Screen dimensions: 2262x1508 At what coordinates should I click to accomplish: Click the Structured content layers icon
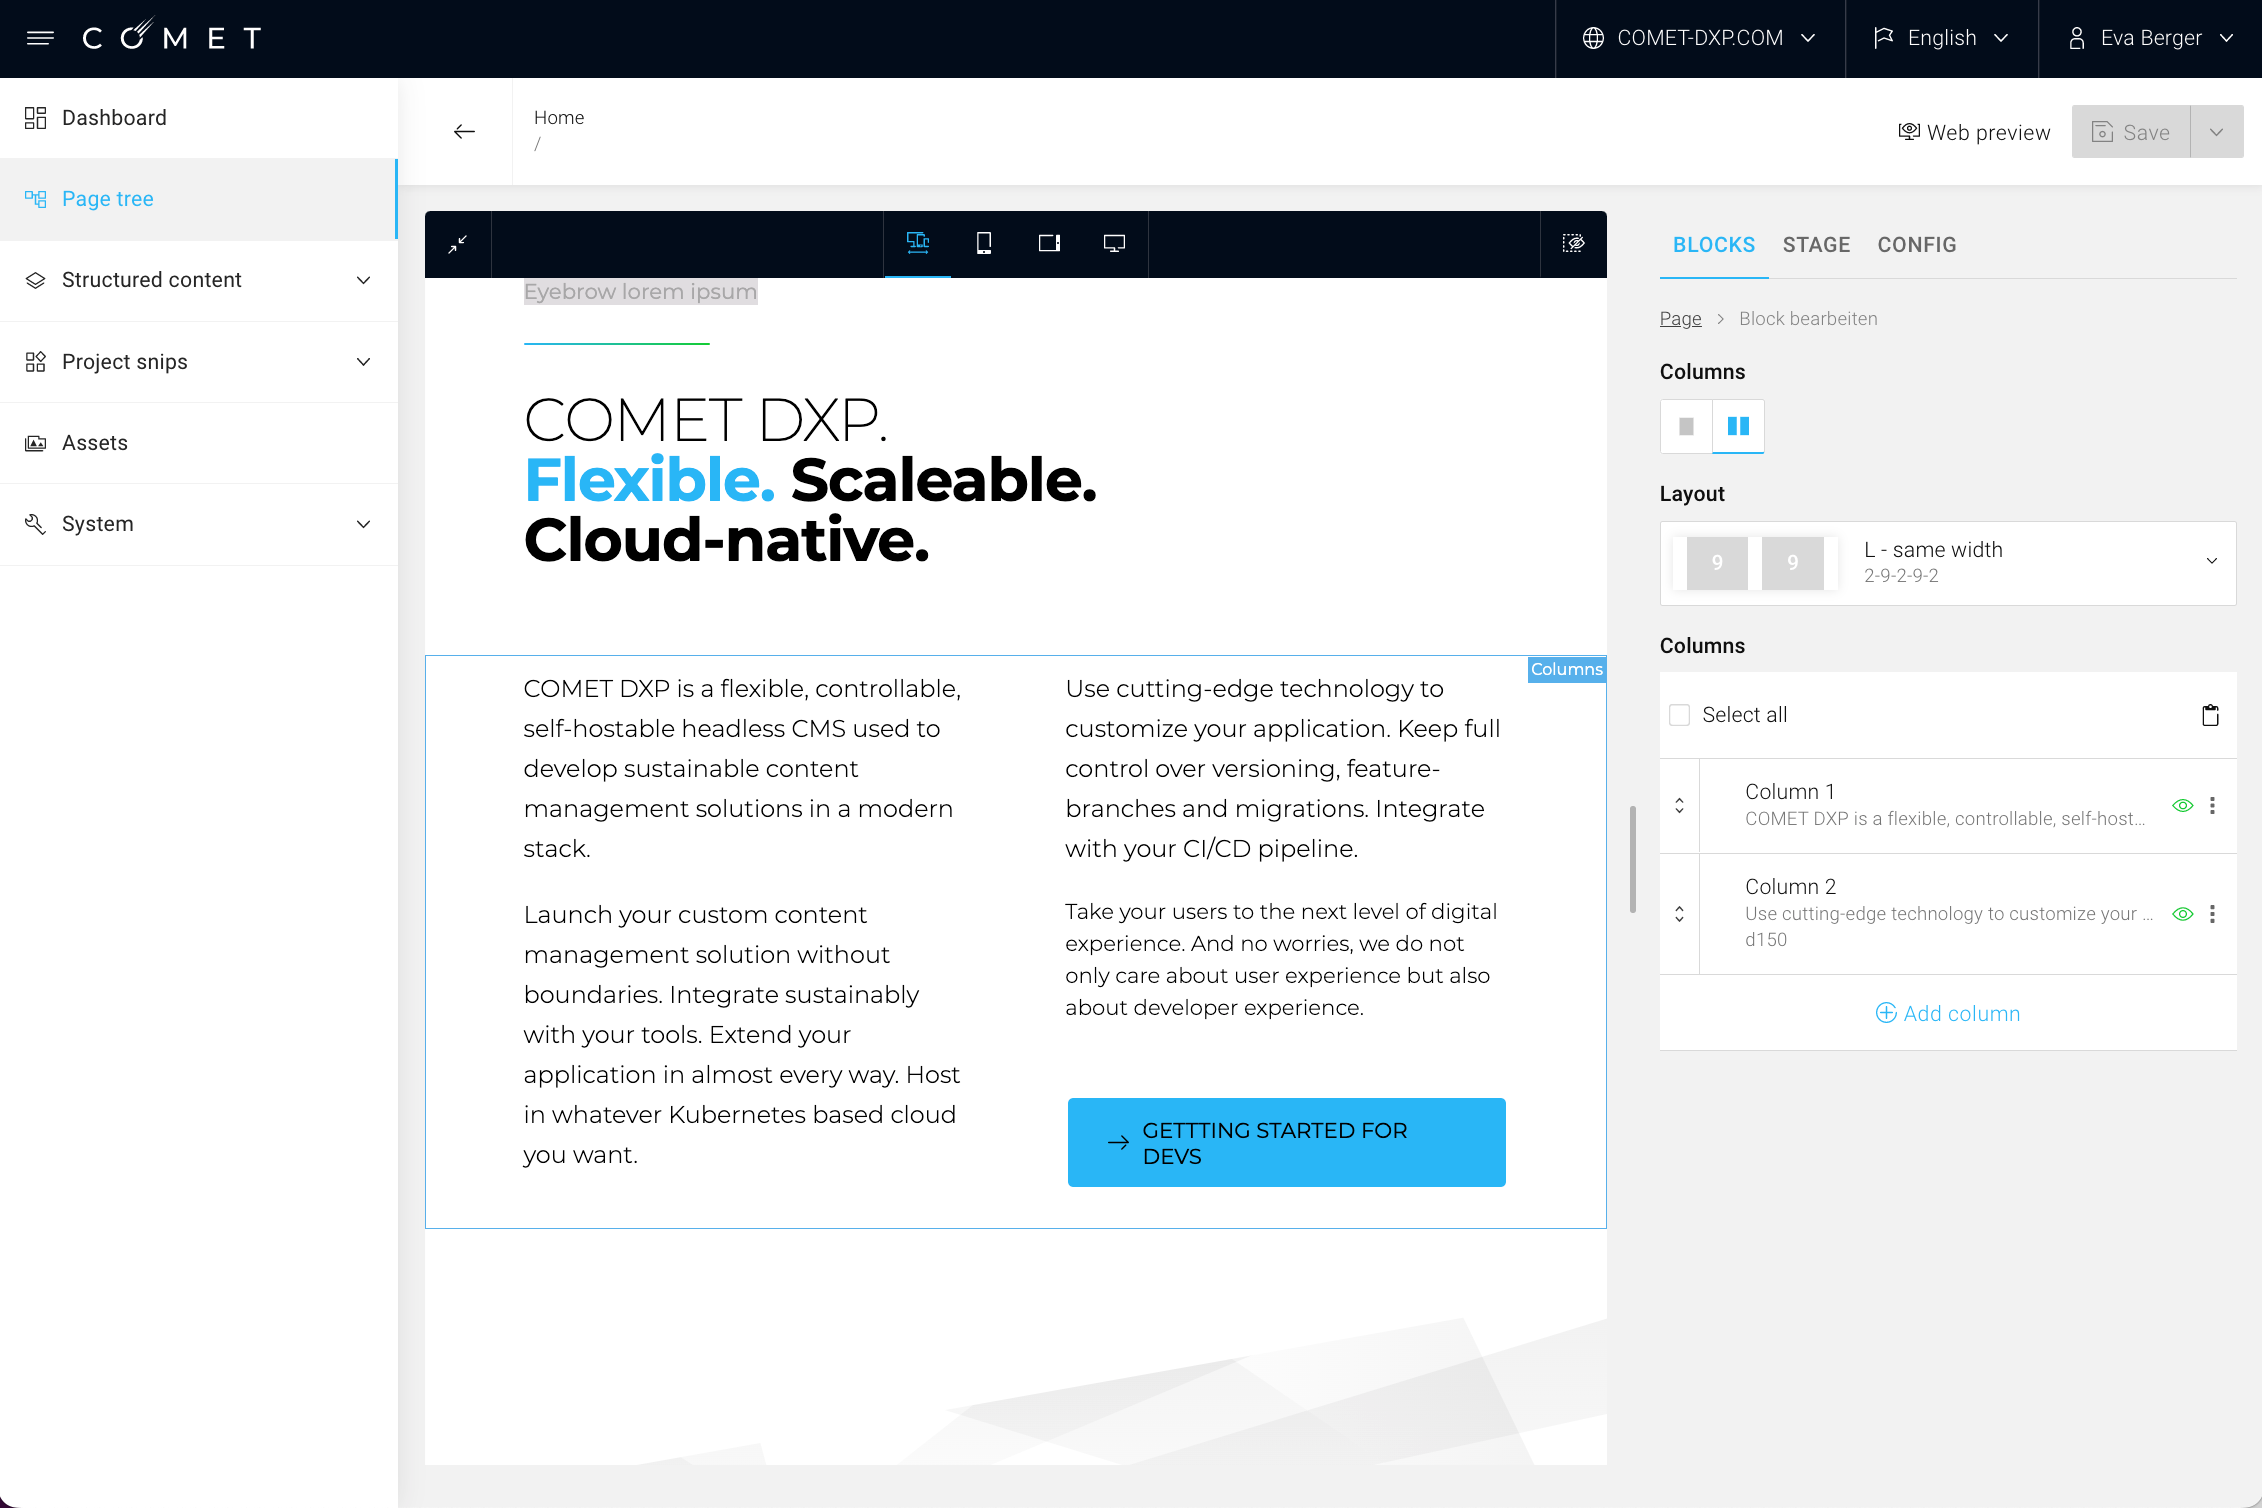[36, 280]
